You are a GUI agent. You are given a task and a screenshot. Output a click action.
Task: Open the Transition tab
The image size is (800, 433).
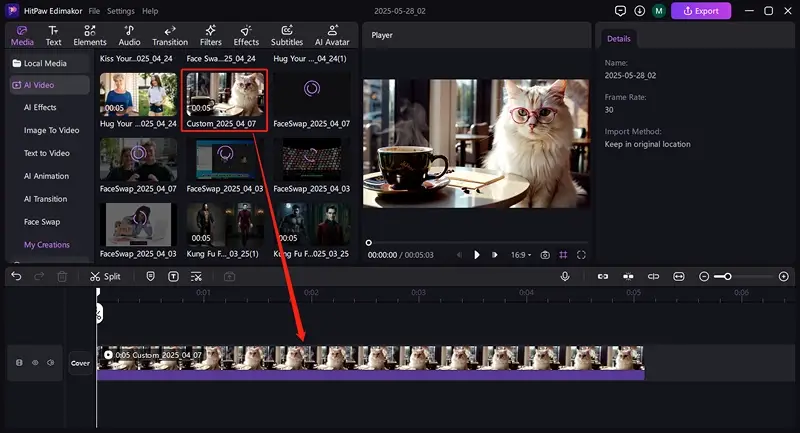[x=170, y=36]
